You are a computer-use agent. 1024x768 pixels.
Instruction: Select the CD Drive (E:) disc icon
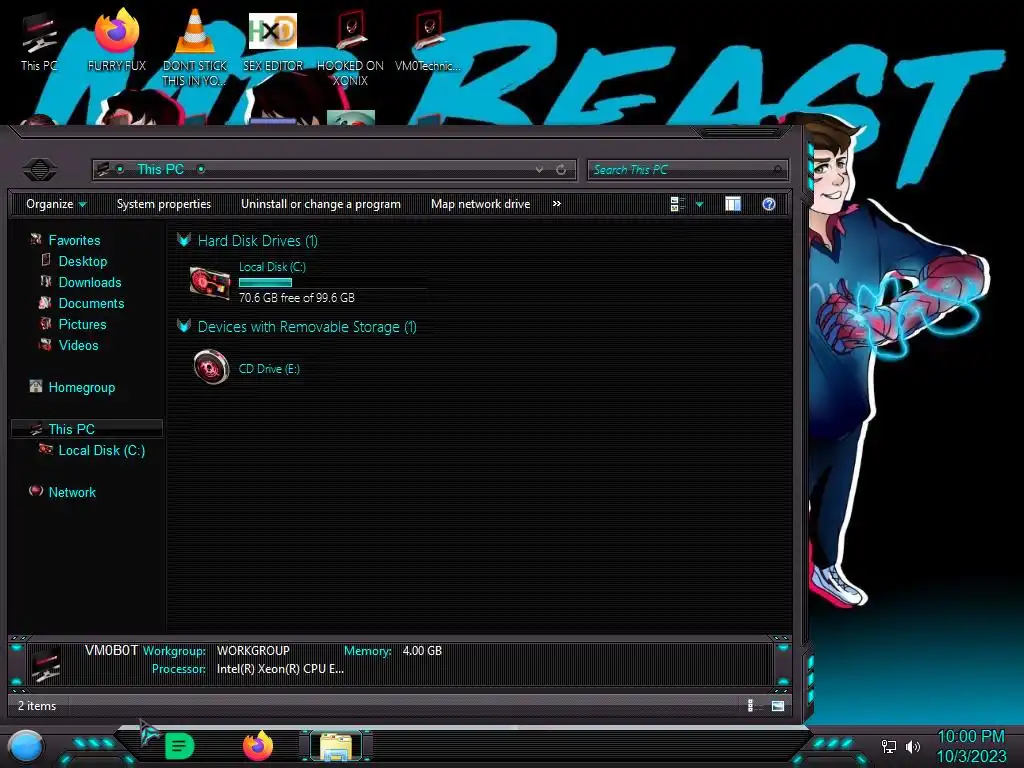click(211, 367)
